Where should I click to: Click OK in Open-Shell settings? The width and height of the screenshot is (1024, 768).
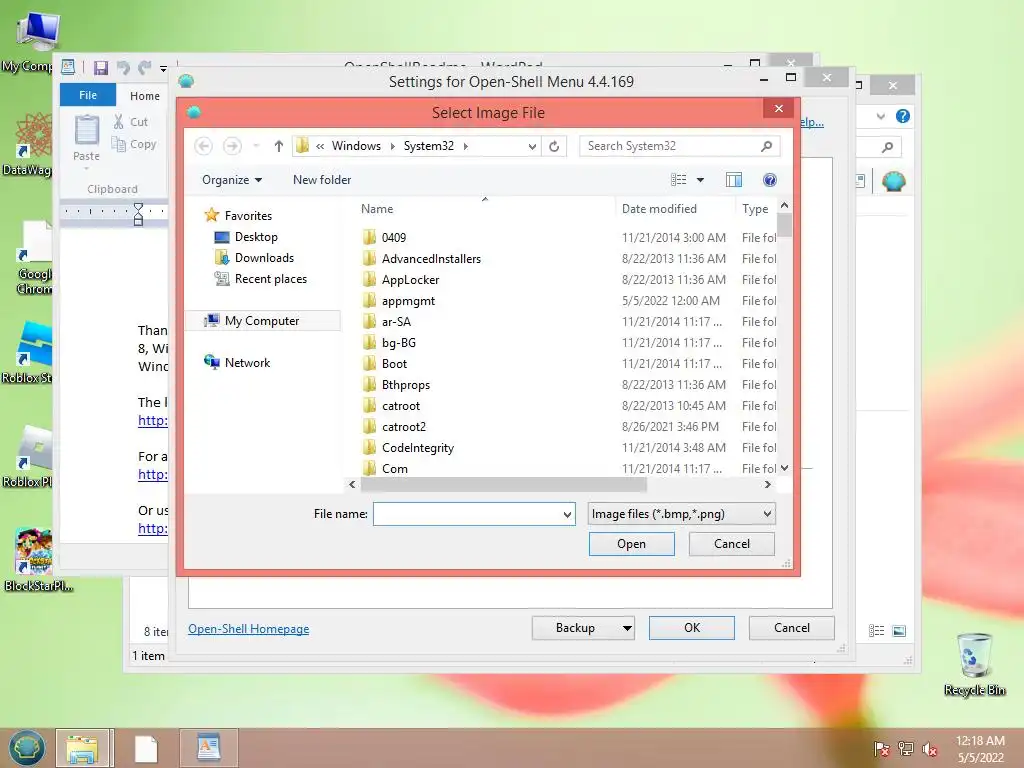692,628
